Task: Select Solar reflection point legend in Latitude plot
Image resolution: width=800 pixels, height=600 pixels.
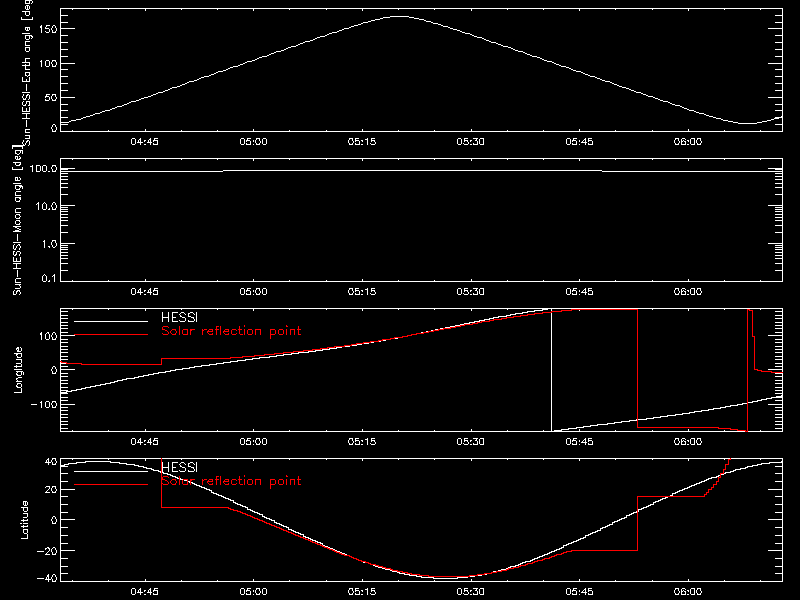Action: coord(231,481)
